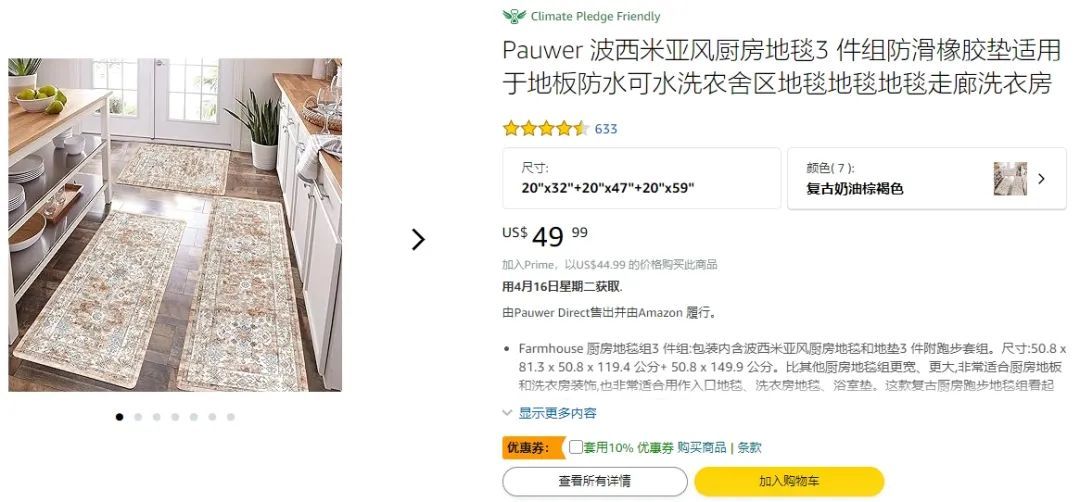This screenshot has height=502, width=1080.
Task: Jump to fourth carousel image dot
Action: [176, 417]
